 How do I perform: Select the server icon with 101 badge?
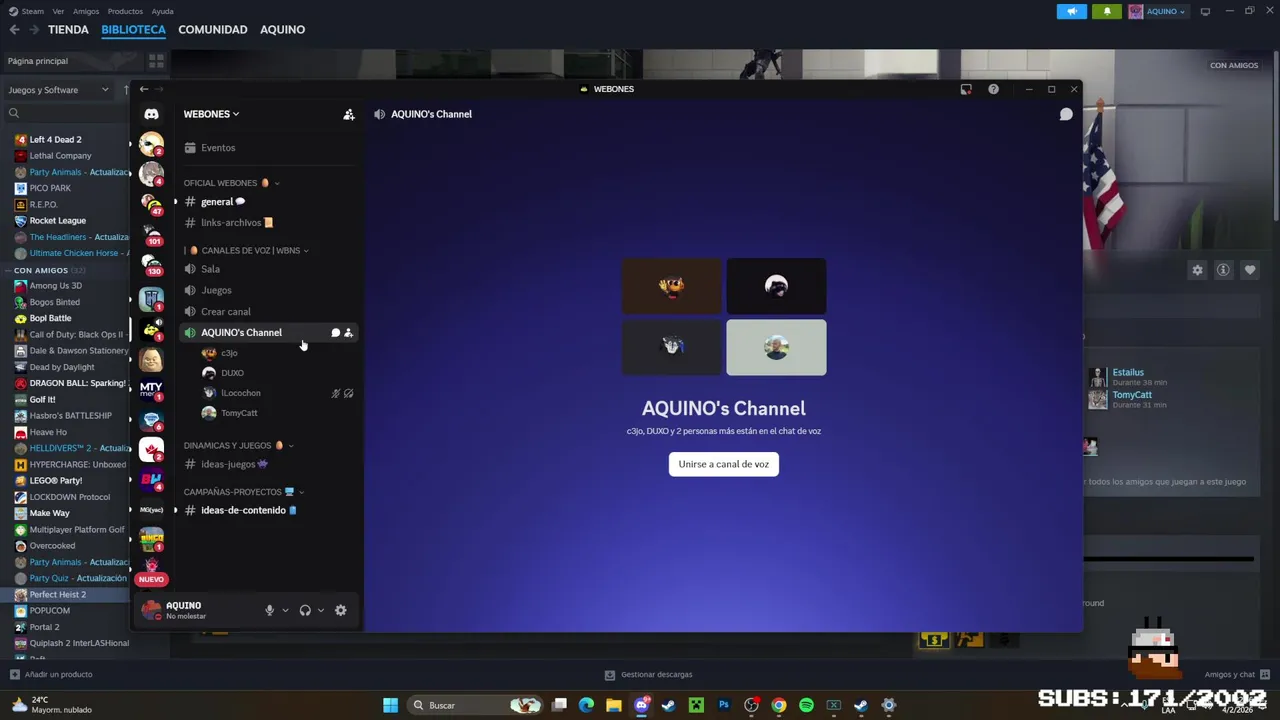tap(151, 235)
